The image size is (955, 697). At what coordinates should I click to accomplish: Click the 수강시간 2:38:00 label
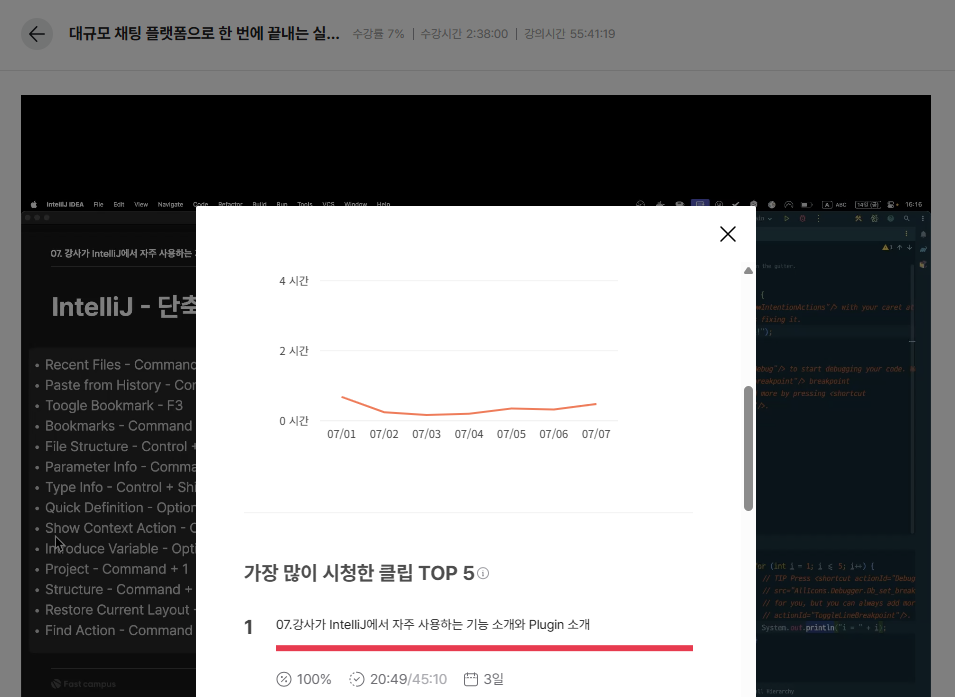click(464, 34)
